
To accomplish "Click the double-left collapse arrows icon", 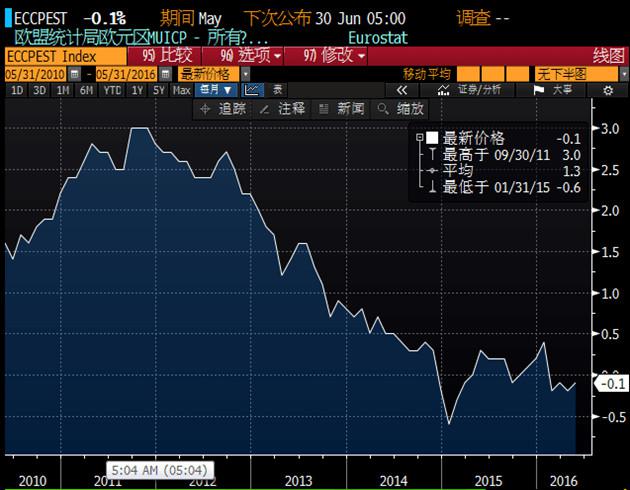I will (x=402, y=90).
